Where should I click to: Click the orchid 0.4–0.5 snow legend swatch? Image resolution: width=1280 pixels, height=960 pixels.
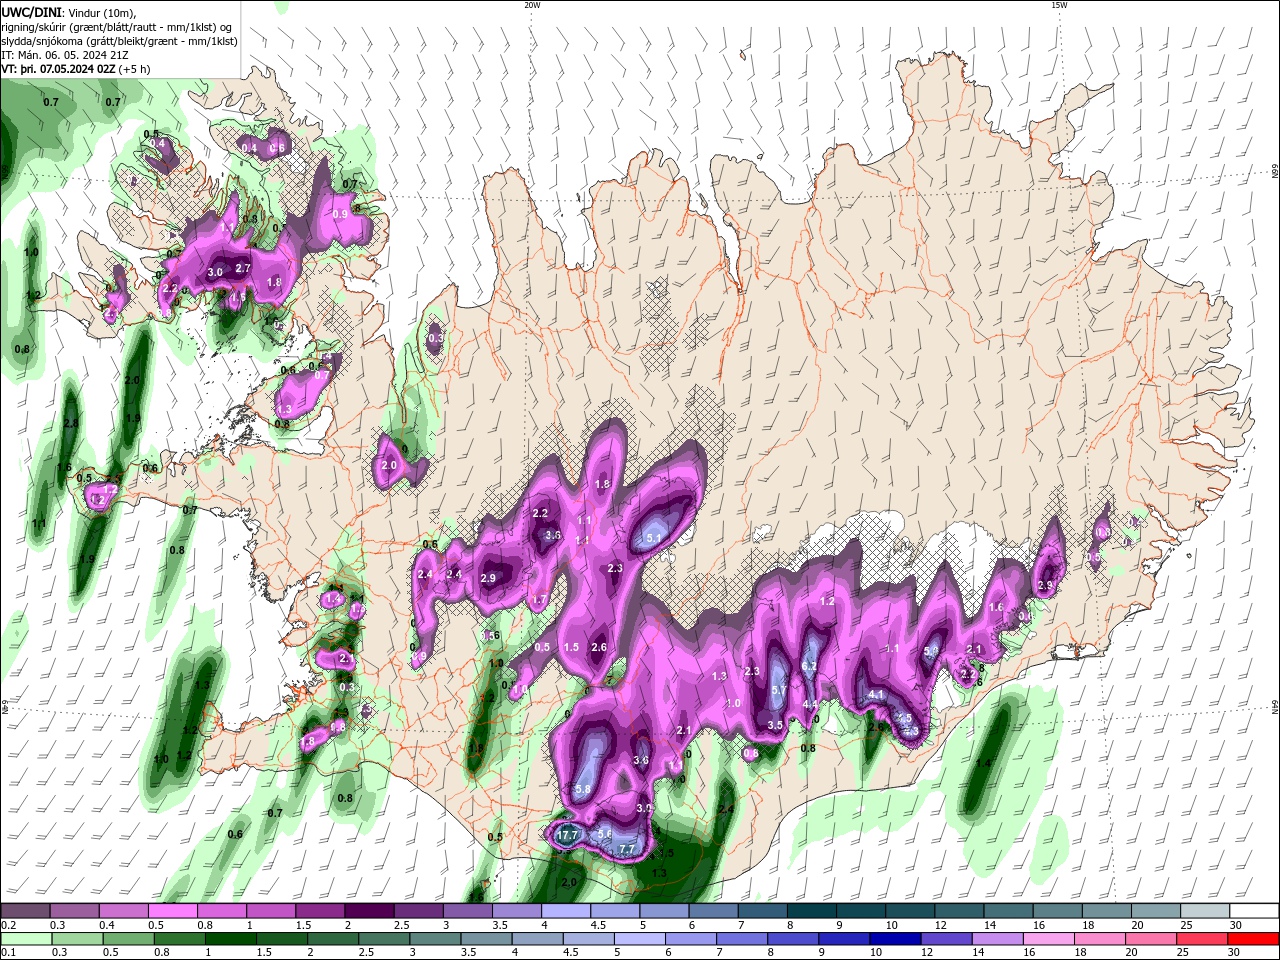coord(123,911)
